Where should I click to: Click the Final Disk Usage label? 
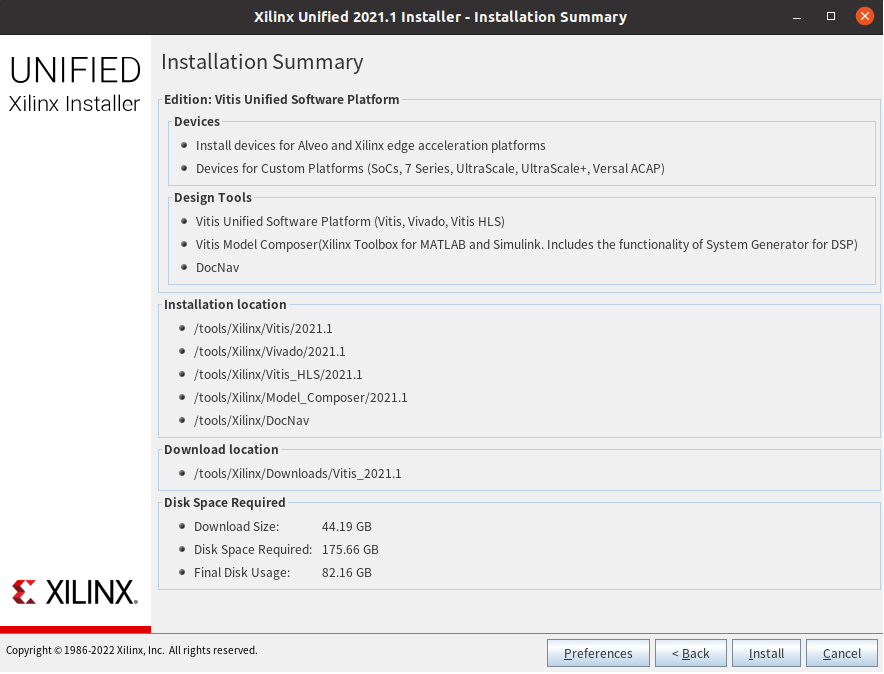click(242, 573)
